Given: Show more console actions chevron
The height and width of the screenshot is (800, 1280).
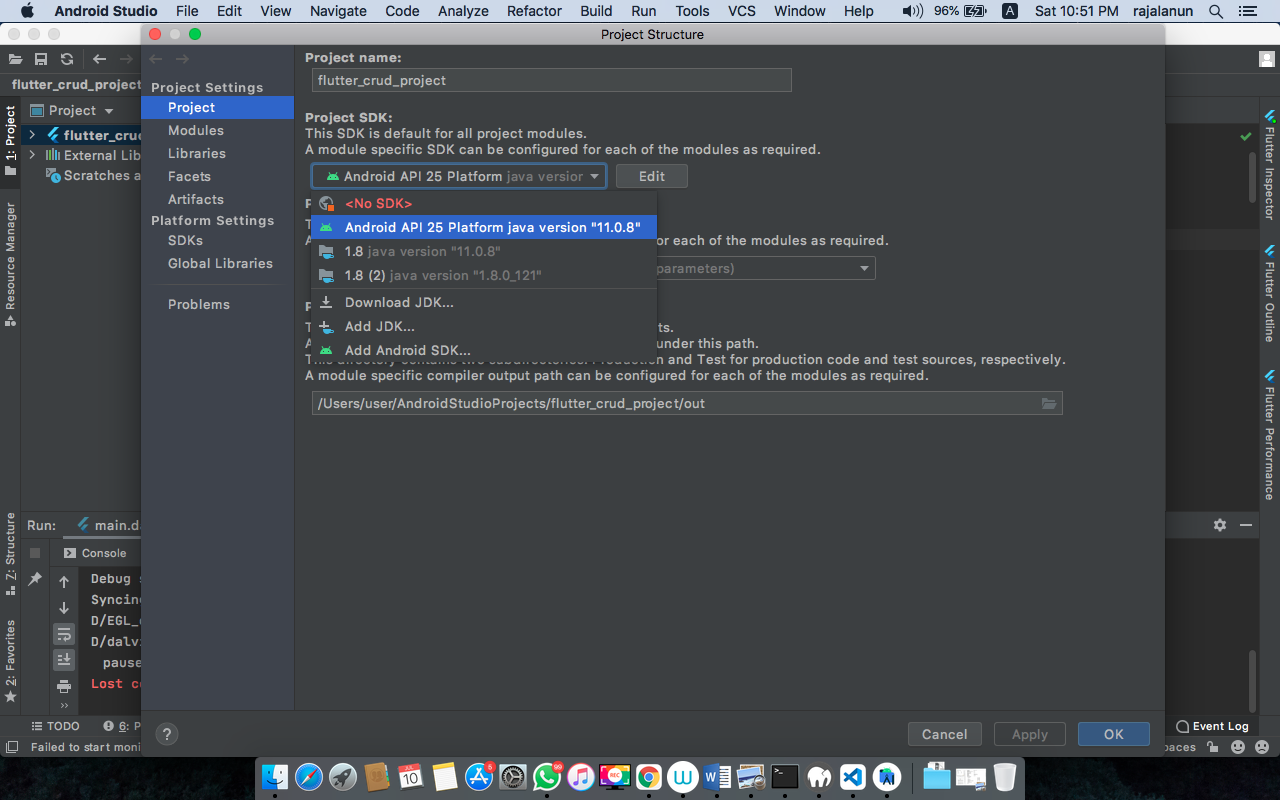Looking at the screenshot, I should [x=64, y=705].
